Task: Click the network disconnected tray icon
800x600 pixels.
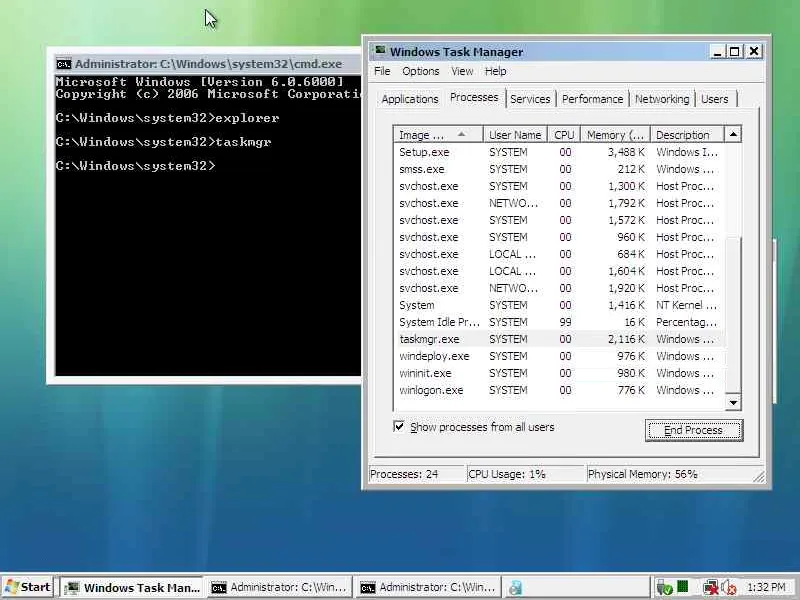Action: pos(710,587)
